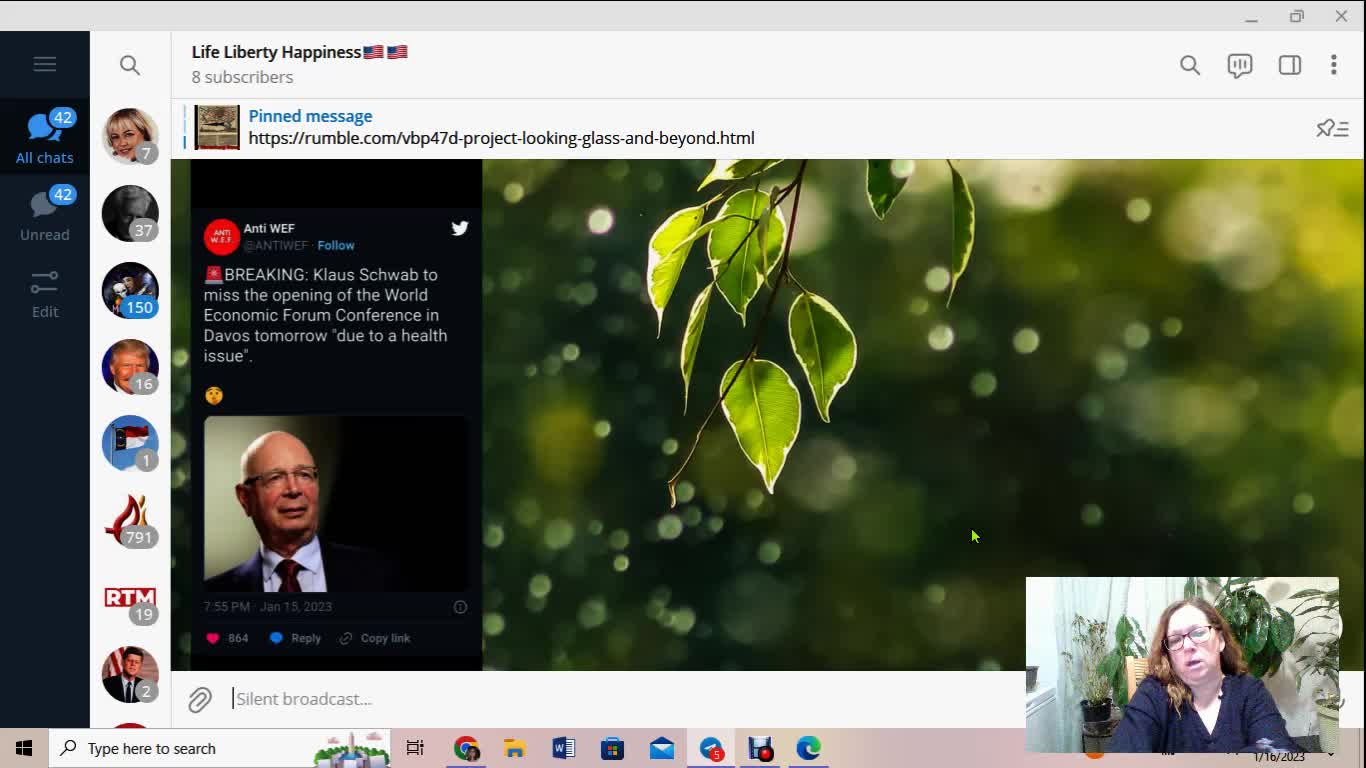1366x768 pixels.
Task: Follow the Anti WEF account
Action: coord(336,245)
